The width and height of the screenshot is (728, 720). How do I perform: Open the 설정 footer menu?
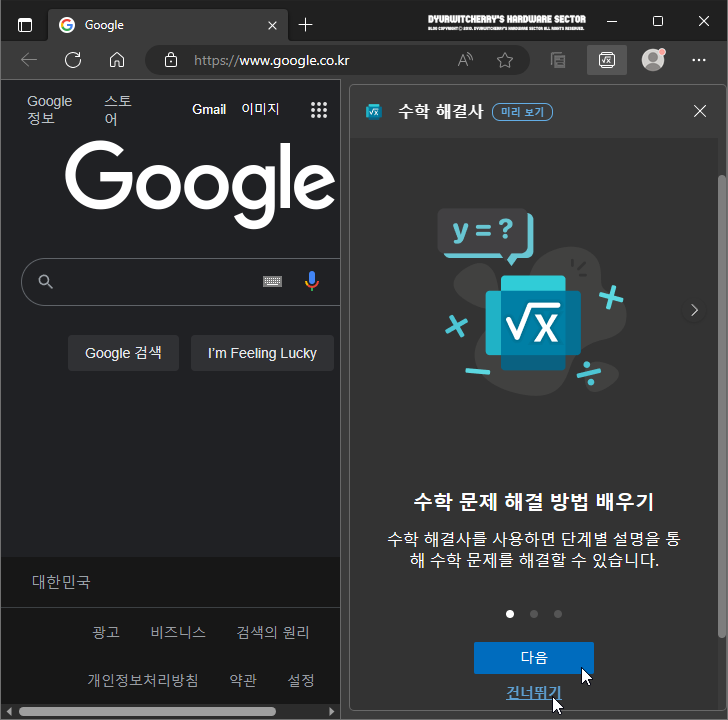[301, 680]
